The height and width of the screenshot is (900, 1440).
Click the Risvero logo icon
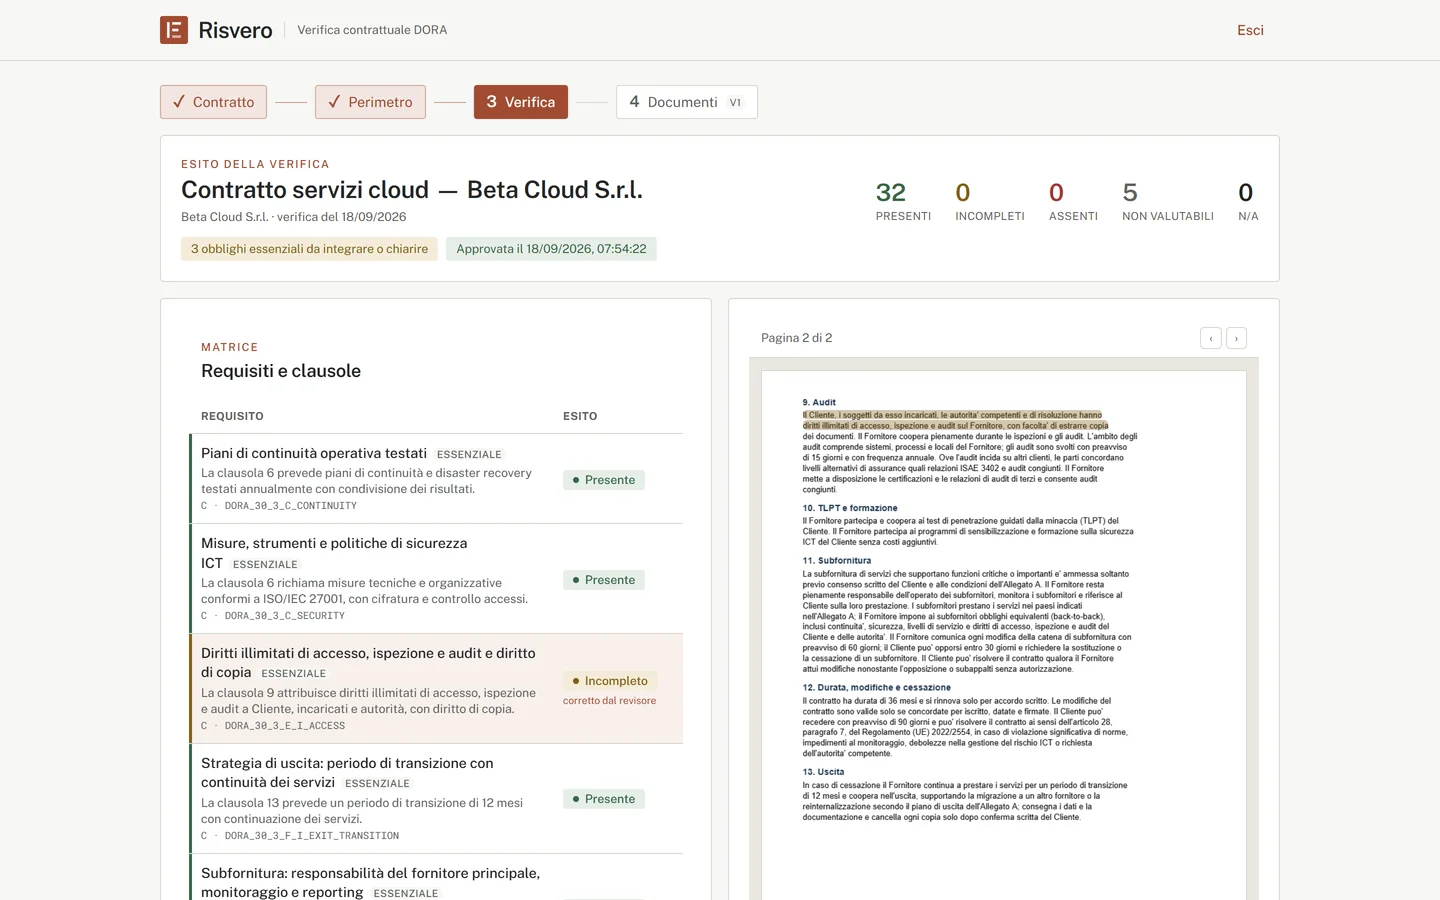point(174,30)
